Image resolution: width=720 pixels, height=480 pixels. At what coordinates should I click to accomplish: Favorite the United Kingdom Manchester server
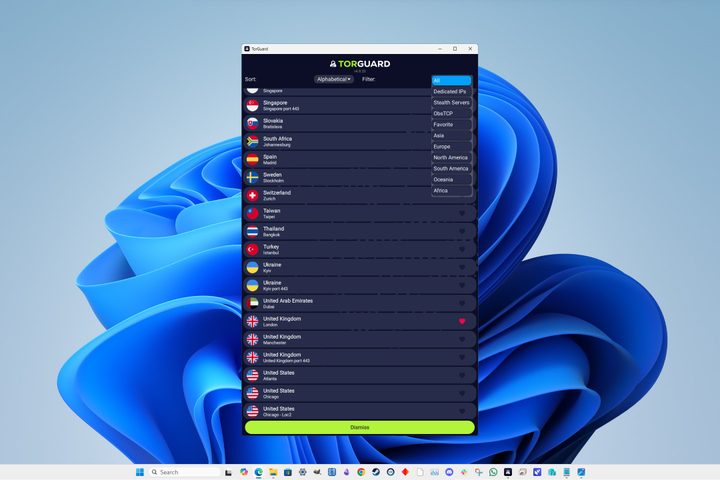click(x=462, y=339)
